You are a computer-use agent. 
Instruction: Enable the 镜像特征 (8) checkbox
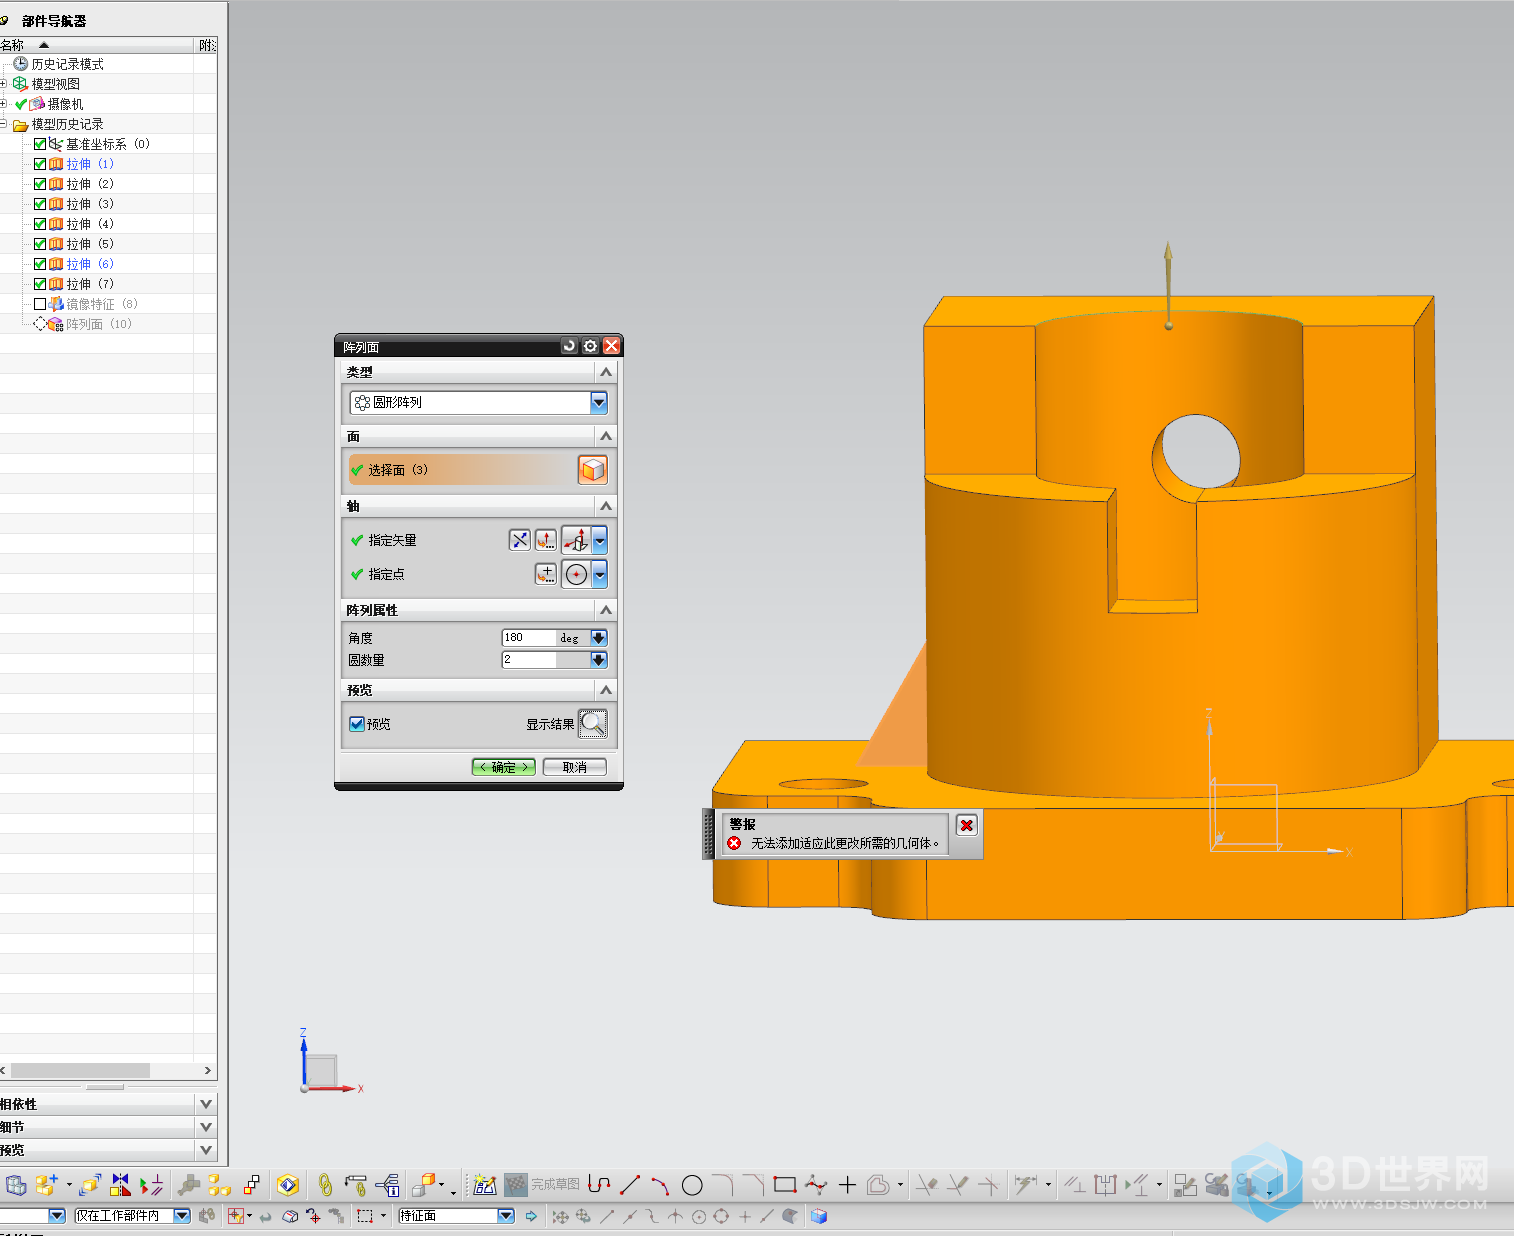point(40,304)
